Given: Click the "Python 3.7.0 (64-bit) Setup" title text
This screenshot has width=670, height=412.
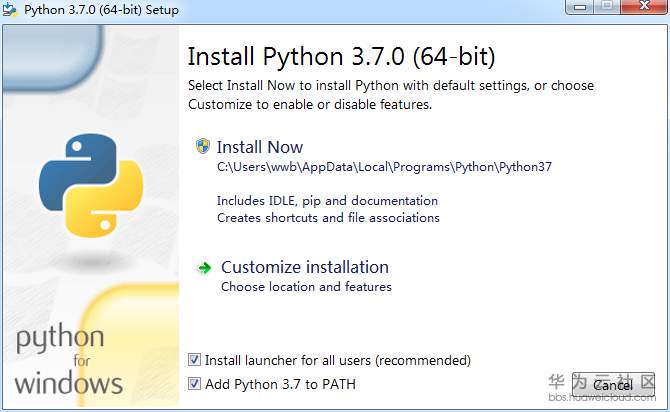Looking at the screenshot, I should click(x=102, y=10).
